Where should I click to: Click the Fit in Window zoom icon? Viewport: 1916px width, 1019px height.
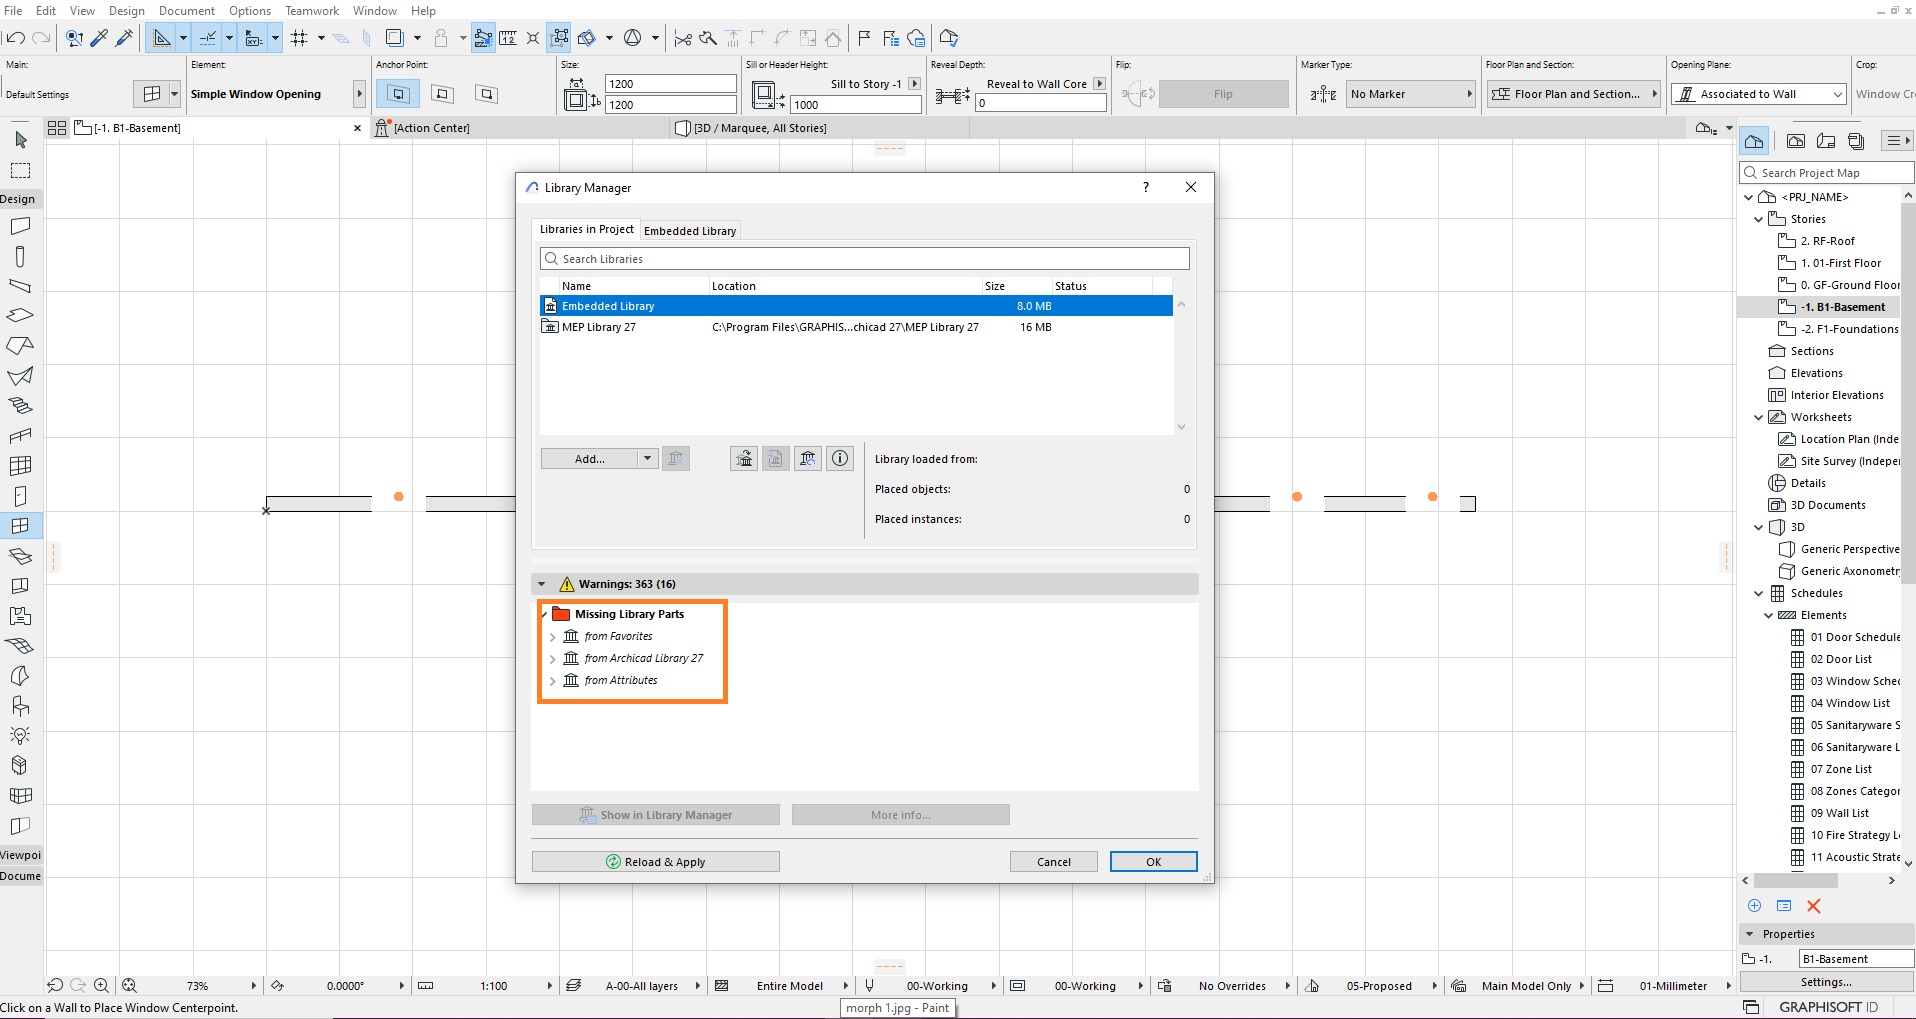pyautogui.click(x=129, y=986)
